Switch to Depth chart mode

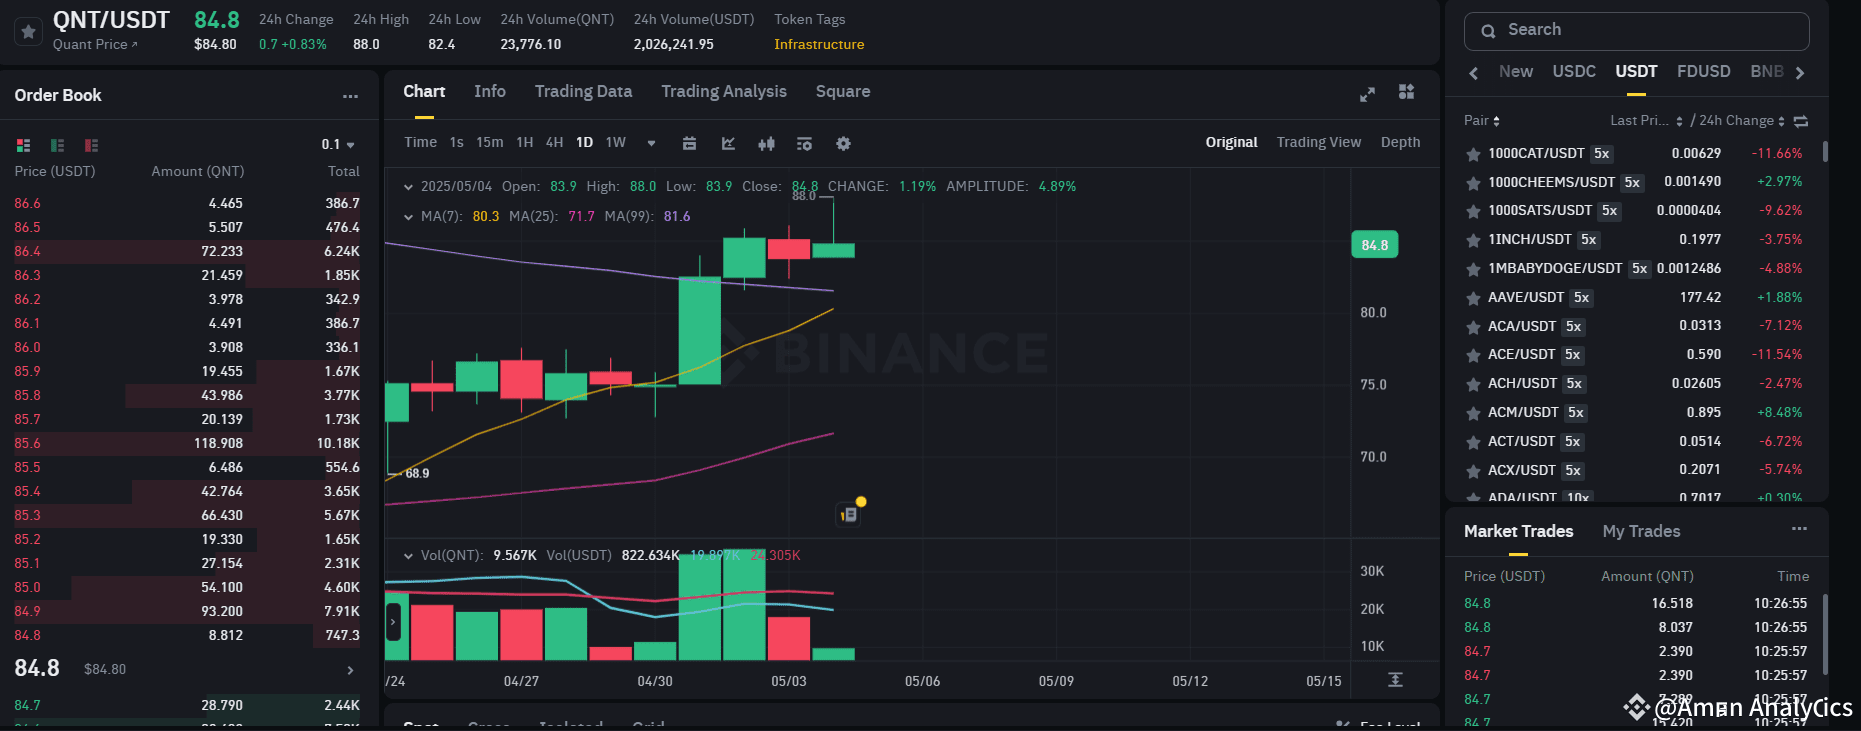1400,142
